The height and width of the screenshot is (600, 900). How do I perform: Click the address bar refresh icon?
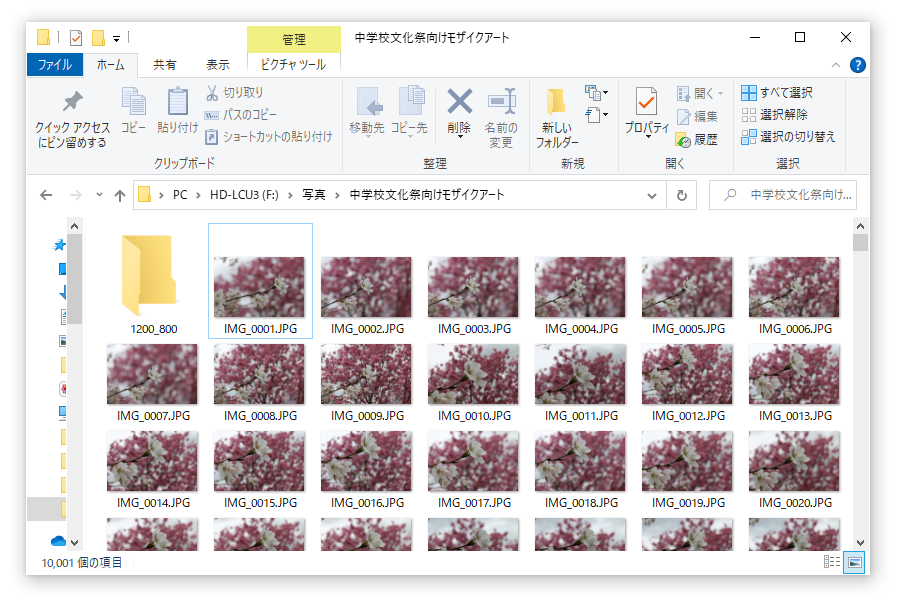coord(681,195)
